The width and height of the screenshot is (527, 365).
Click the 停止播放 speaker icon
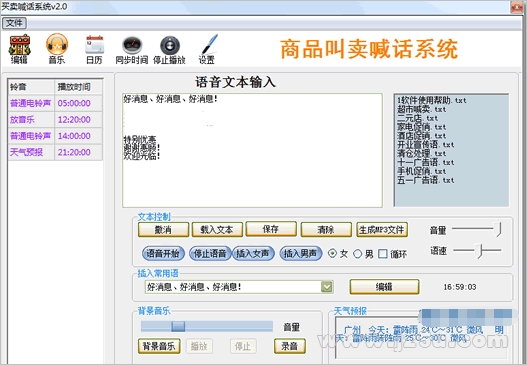tap(169, 50)
